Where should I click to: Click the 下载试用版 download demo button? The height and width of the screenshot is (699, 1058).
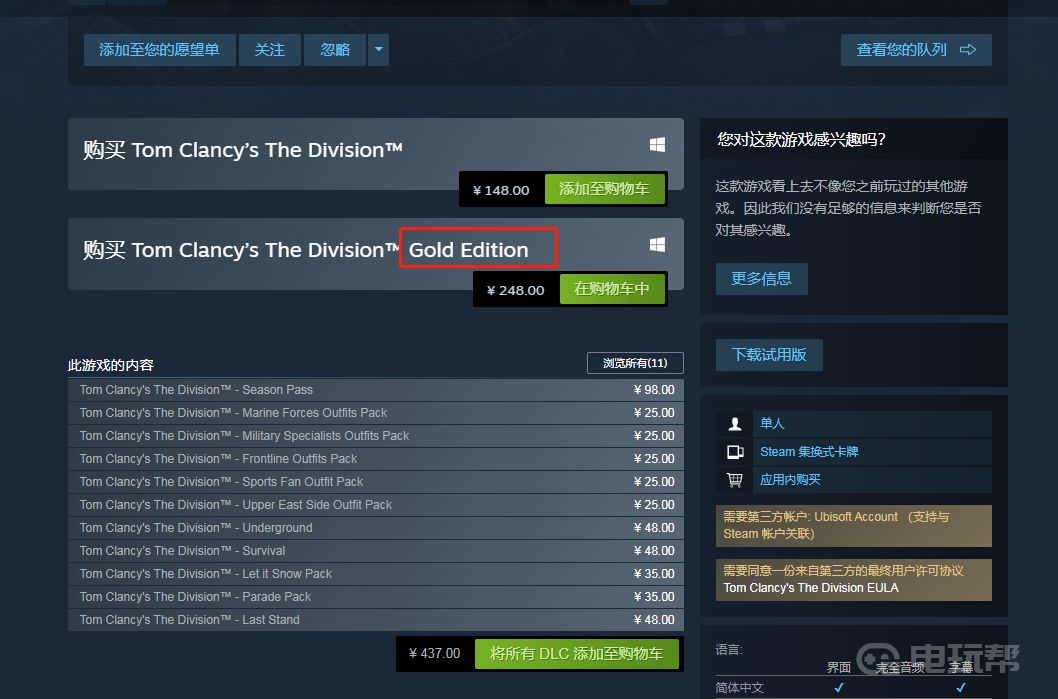[769, 355]
